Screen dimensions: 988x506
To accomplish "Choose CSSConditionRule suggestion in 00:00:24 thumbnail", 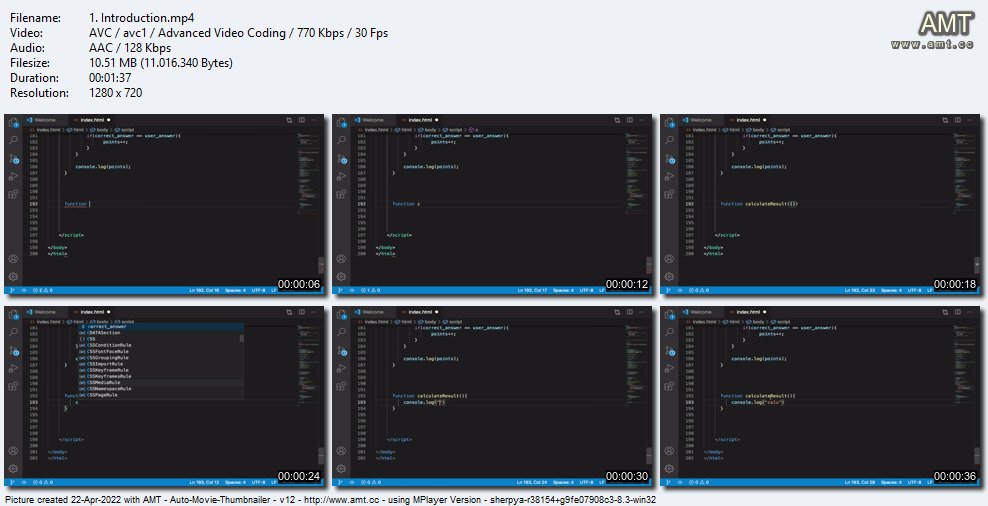I will tap(161, 345).
